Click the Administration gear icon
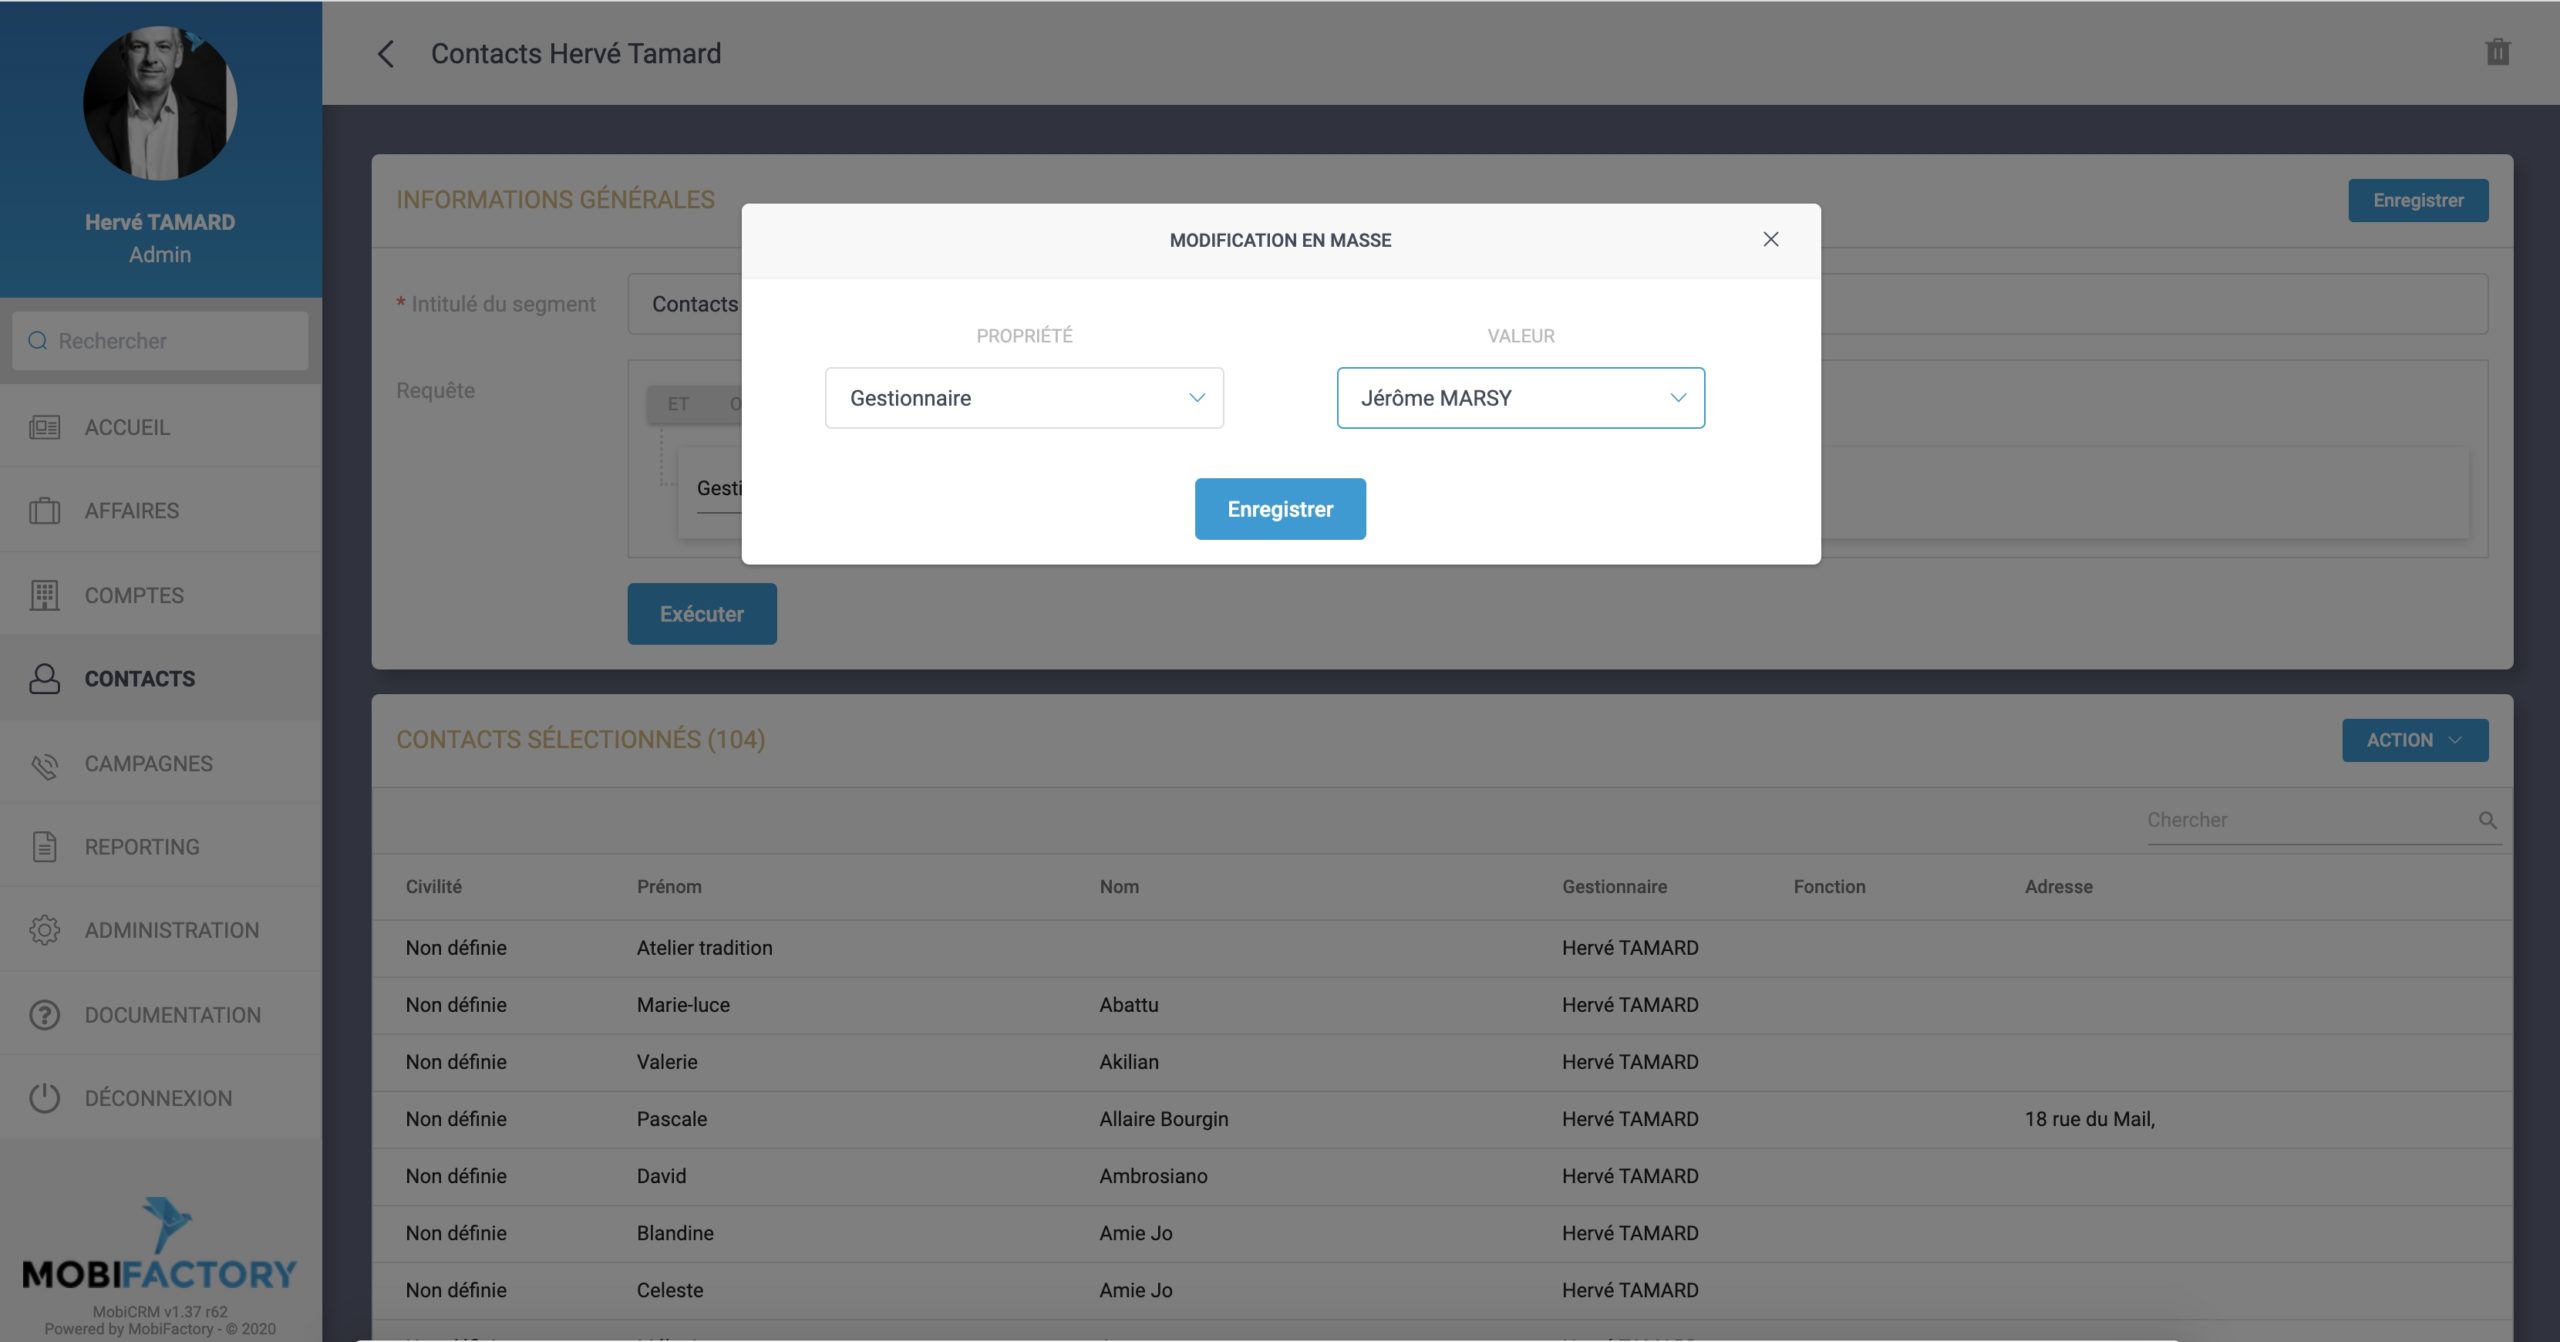Viewport: 2560px width, 1342px height. (44, 931)
